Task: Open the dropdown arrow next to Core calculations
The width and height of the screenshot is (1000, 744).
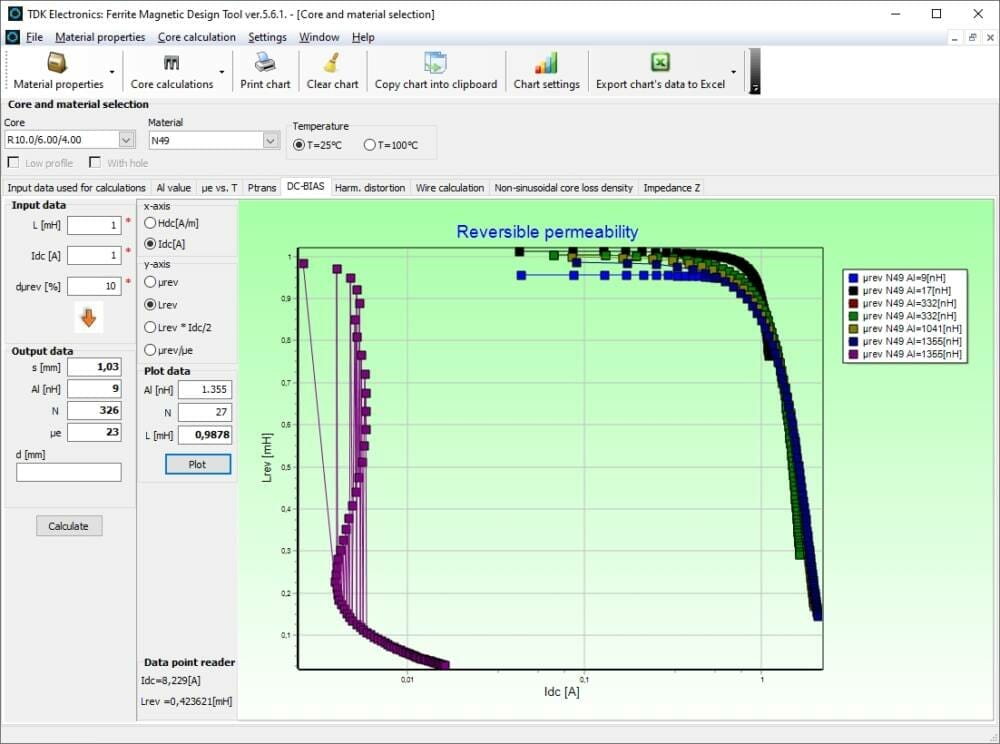Action: coord(222,71)
